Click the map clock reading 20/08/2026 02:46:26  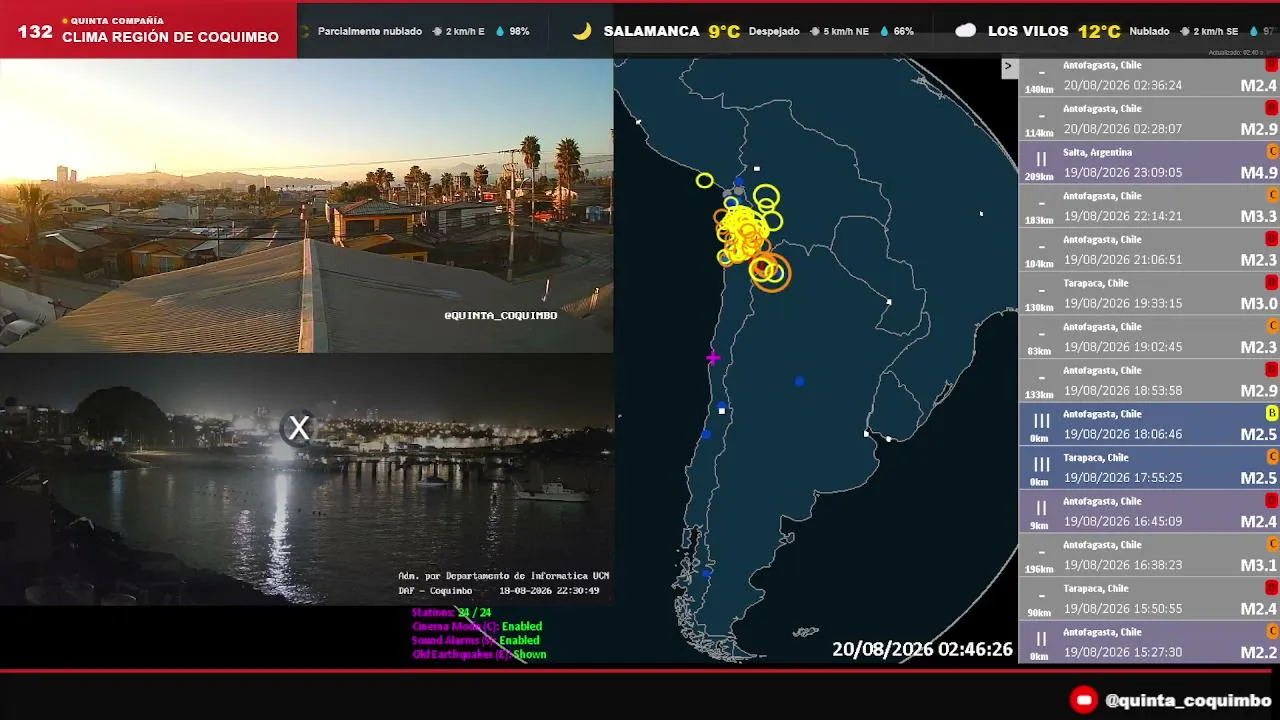[922, 650]
